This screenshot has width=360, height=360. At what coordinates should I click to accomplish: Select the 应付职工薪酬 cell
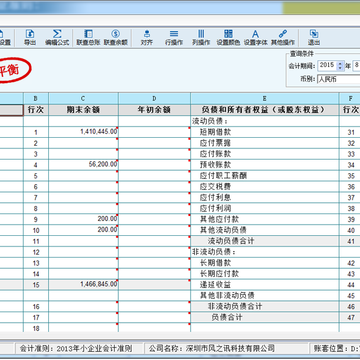[x=265, y=176]
